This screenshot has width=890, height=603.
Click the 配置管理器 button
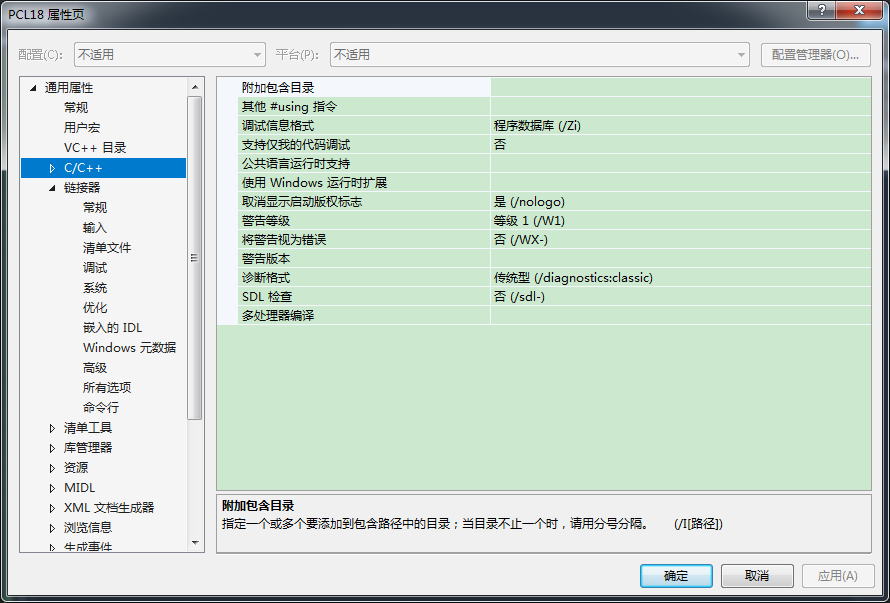point(815,55)
